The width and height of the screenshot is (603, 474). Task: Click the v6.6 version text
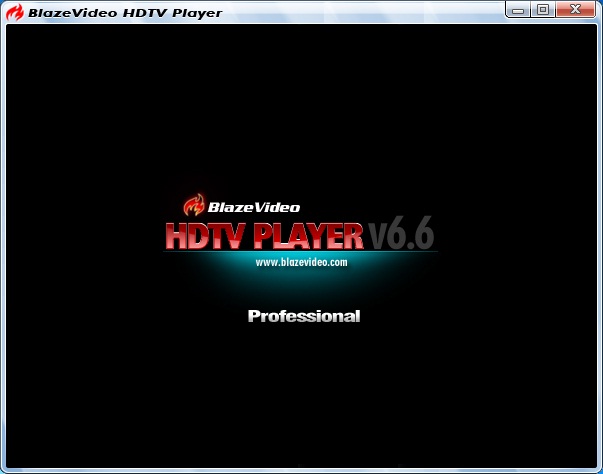click(x=401, y=233)
